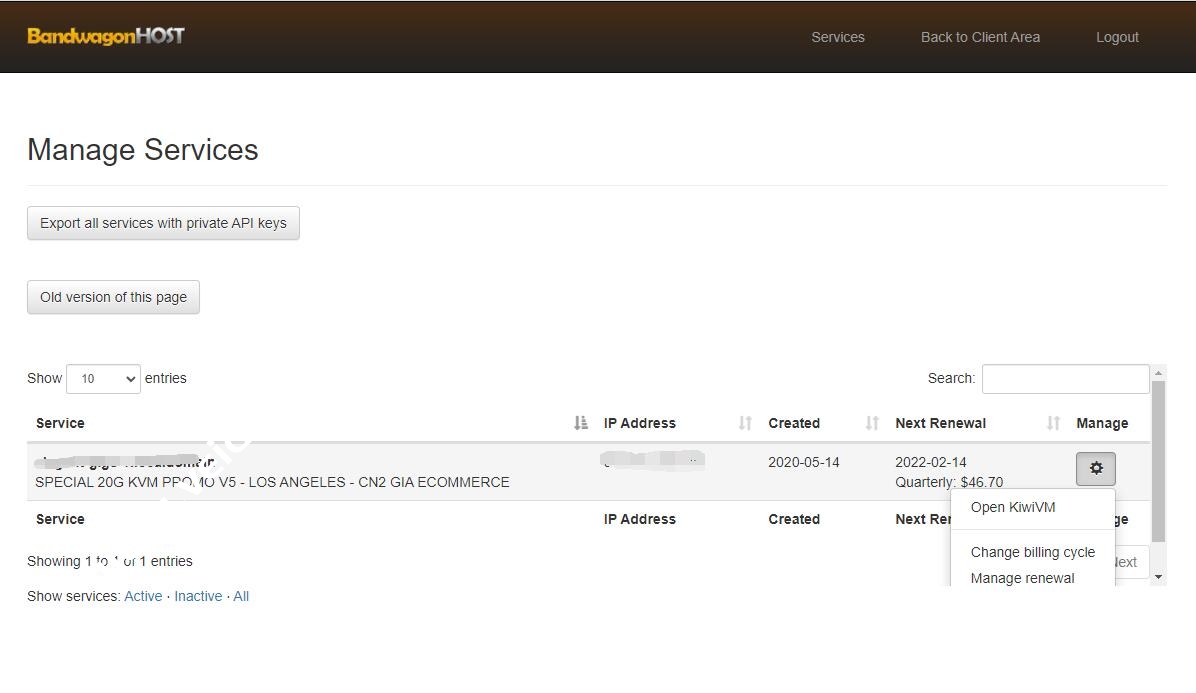Show Inactive services

198,596
